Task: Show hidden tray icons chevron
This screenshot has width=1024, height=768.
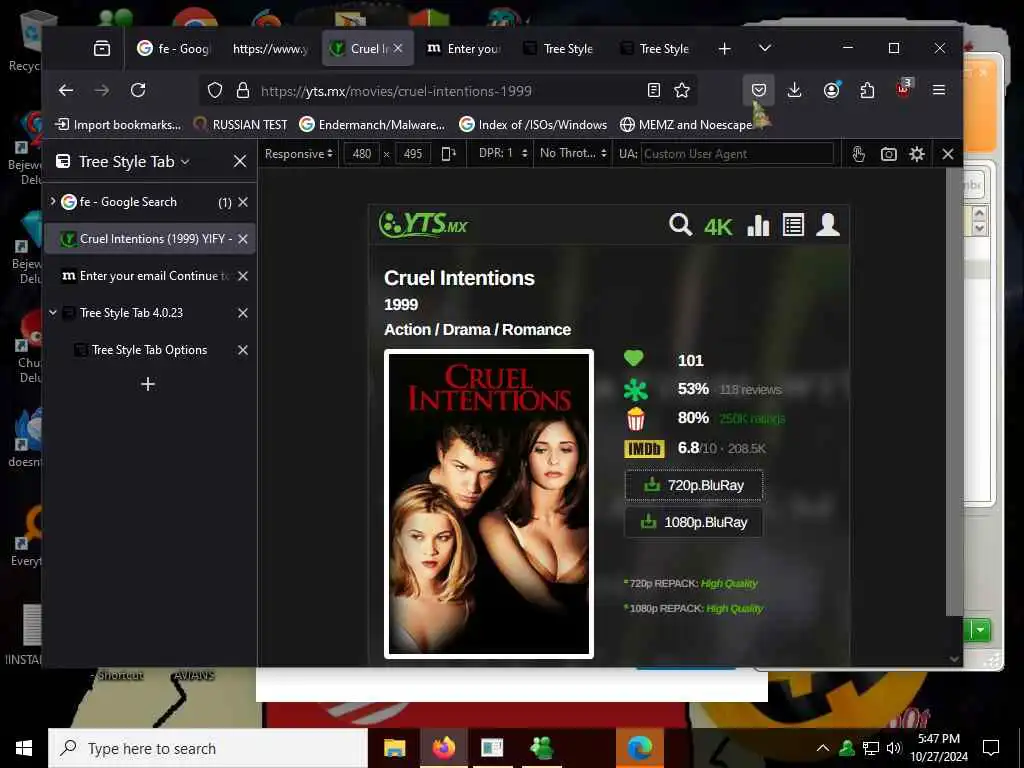Action: (x=823, y=748)
